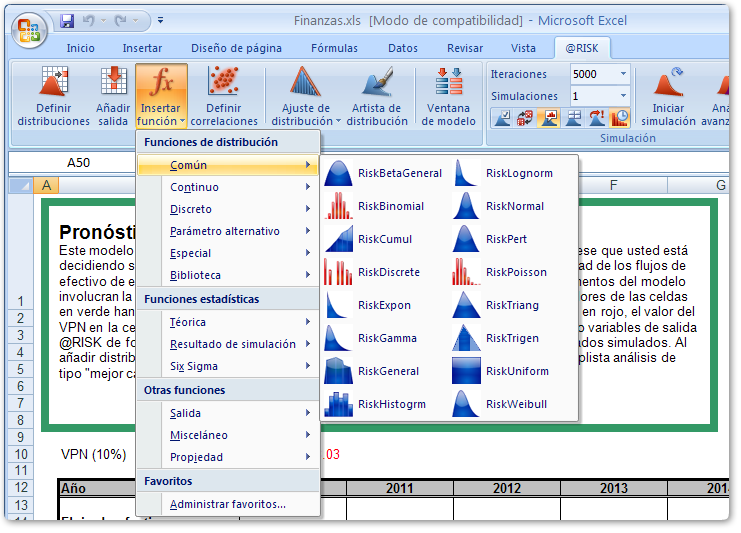
Task: Click the Iteraciones value field 5000
Action: coord(594,74)
